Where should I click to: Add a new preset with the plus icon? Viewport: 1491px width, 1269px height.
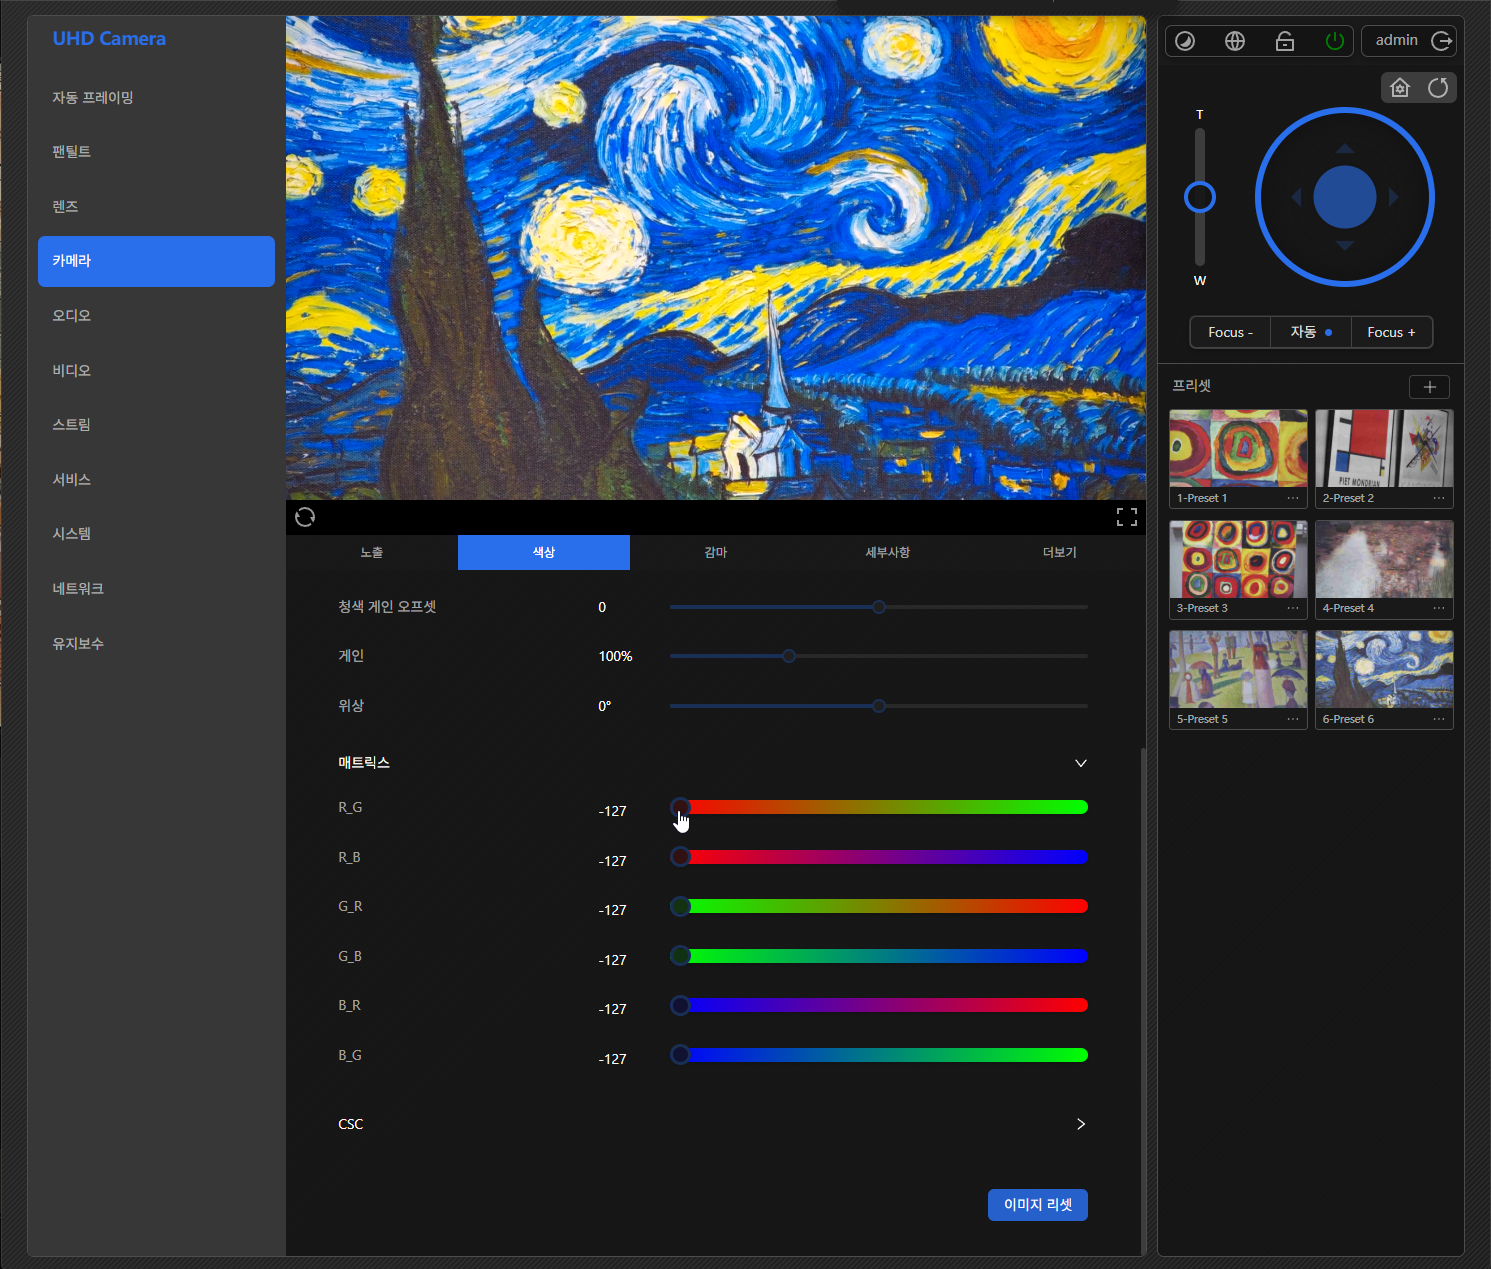[1430, 387]
